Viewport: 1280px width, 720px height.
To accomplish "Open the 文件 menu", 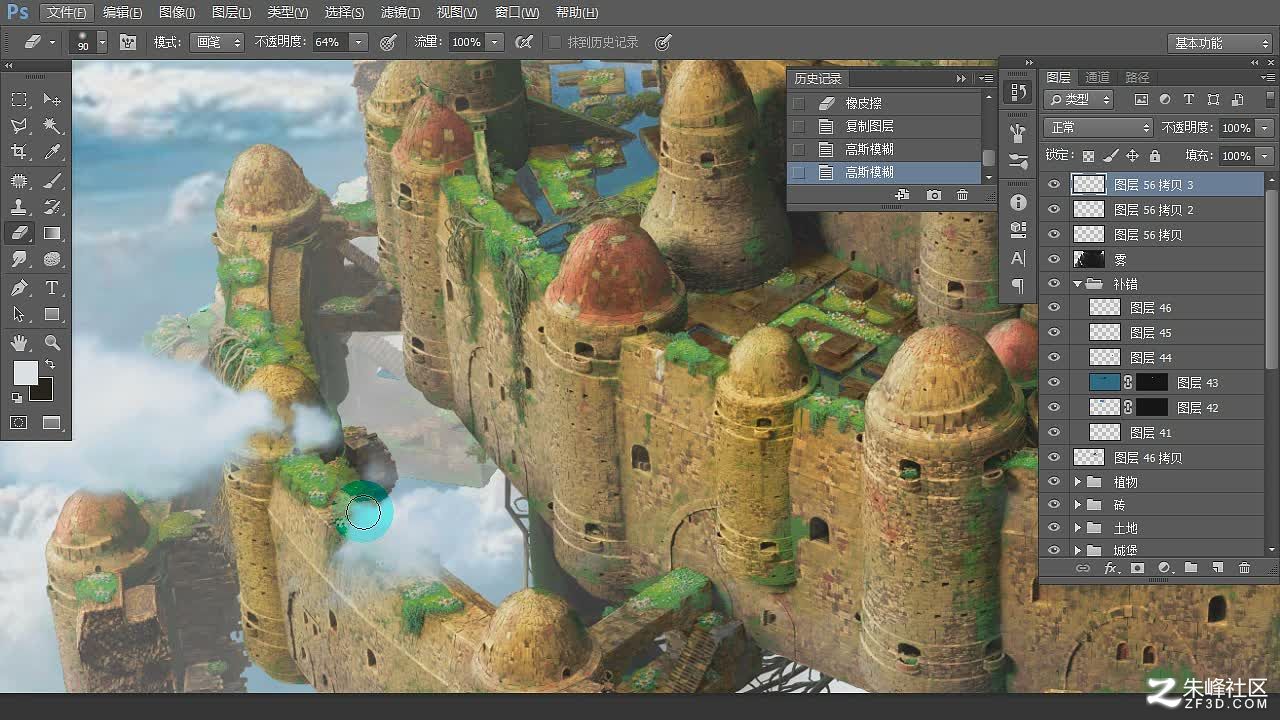I will pos(67,13).
